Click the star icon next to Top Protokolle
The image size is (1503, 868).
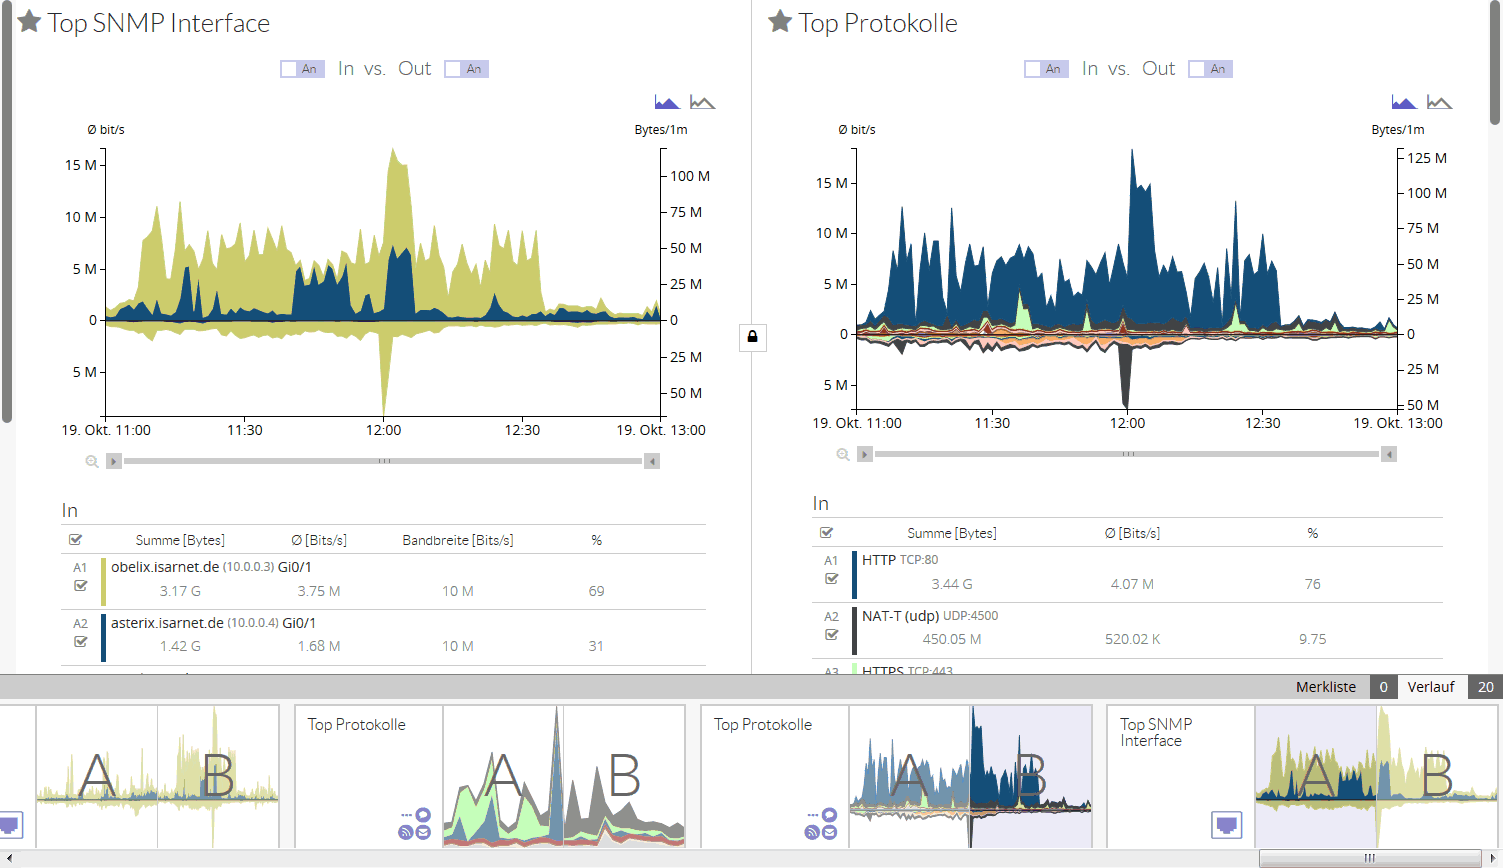780,22
